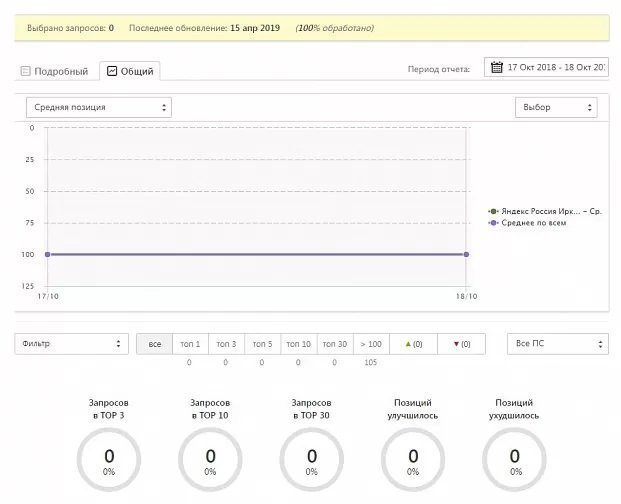This screenshot has height=504, width=621.
Task: Click the Общий tab chart icon
Action: click(x=113, y=71)
